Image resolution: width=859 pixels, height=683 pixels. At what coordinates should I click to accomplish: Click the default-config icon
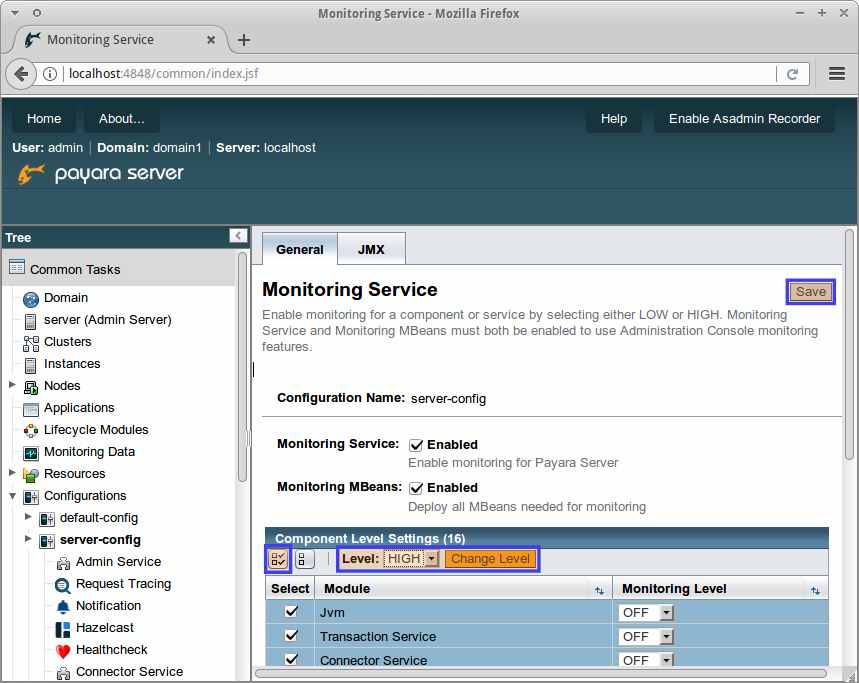tap(47, 519)
